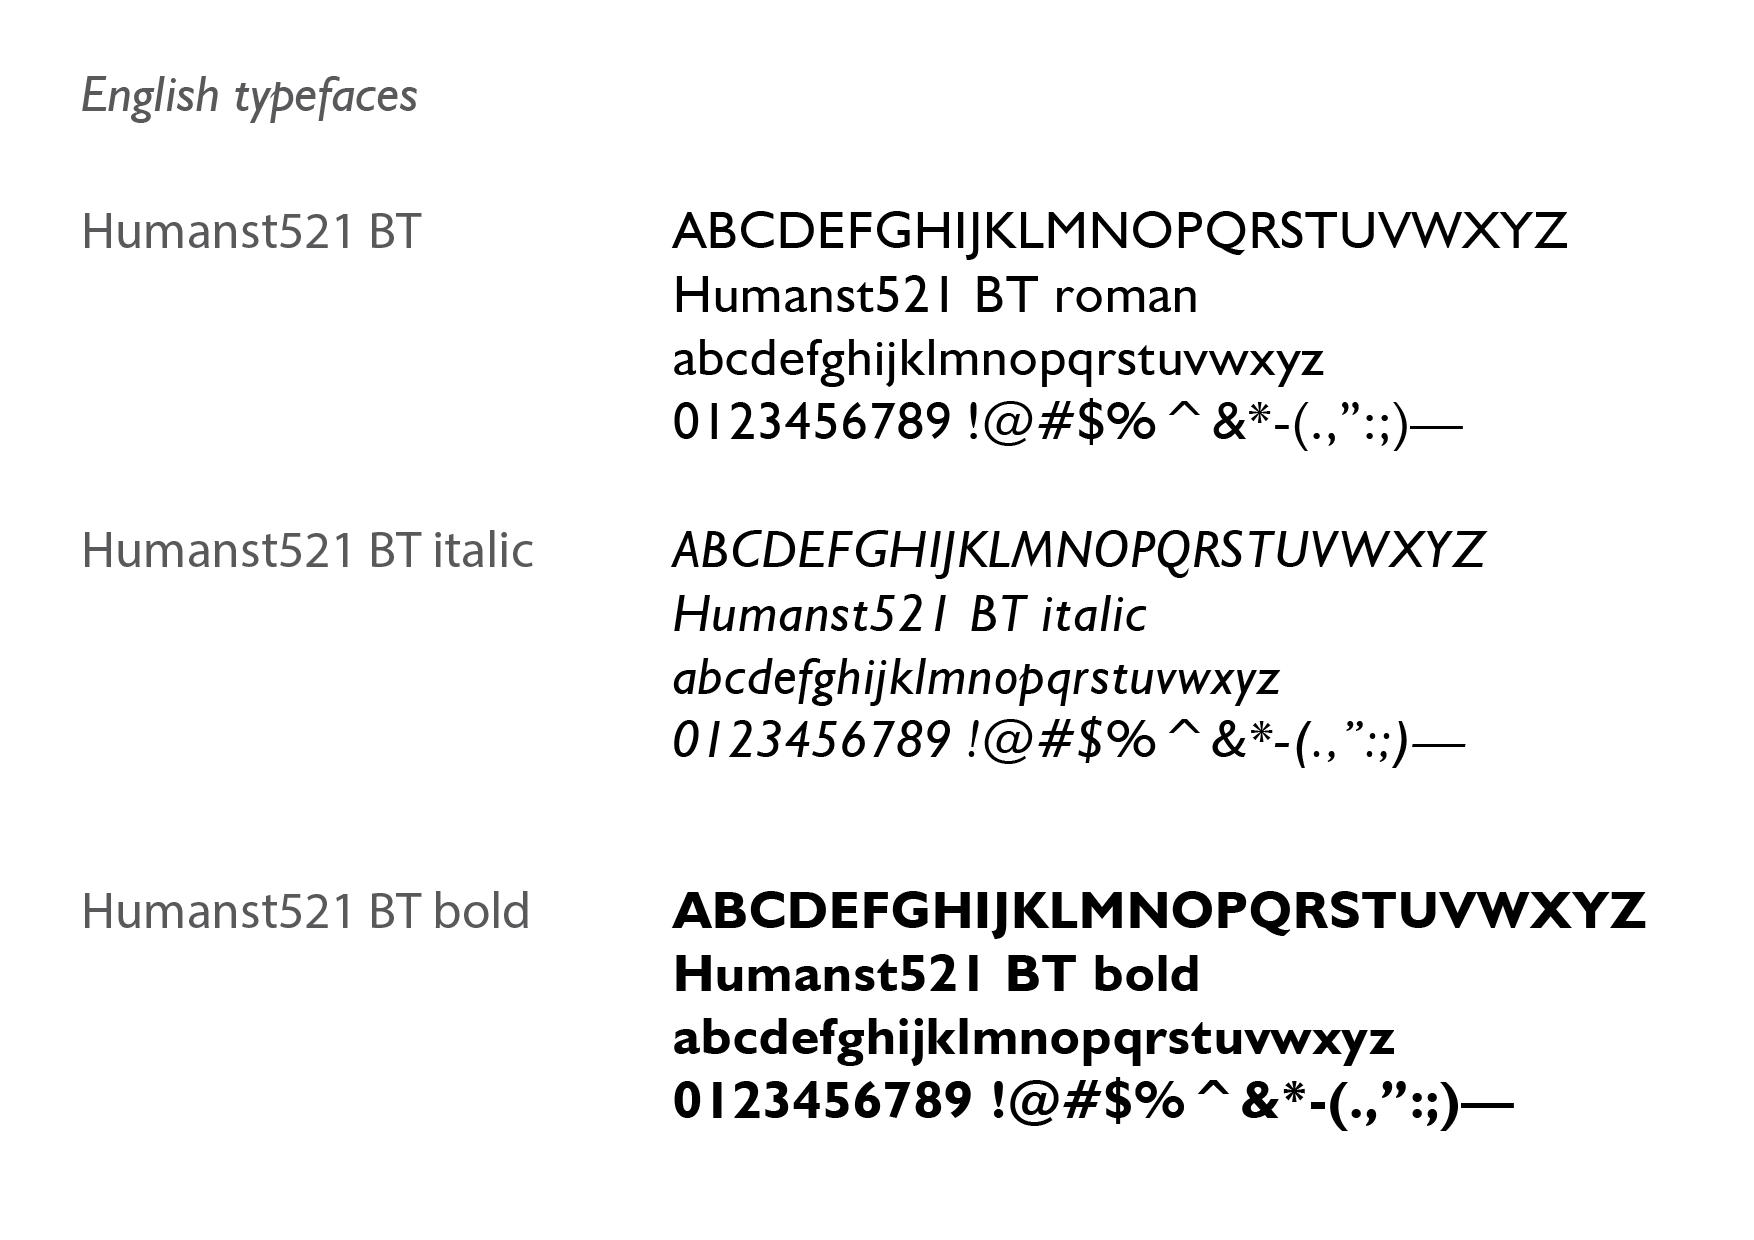Click the black italic "Humanst521 BT italic" sample
Screen dimensions: 1754x1240
[x=909, y=615]
